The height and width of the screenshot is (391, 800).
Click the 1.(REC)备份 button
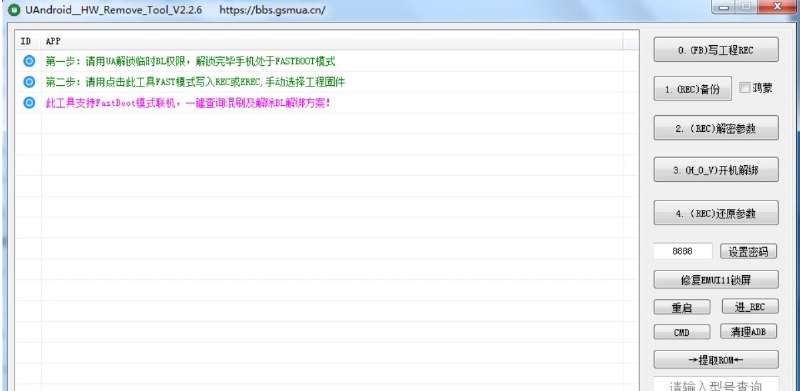pyautogui.click(x=692, y=89)
